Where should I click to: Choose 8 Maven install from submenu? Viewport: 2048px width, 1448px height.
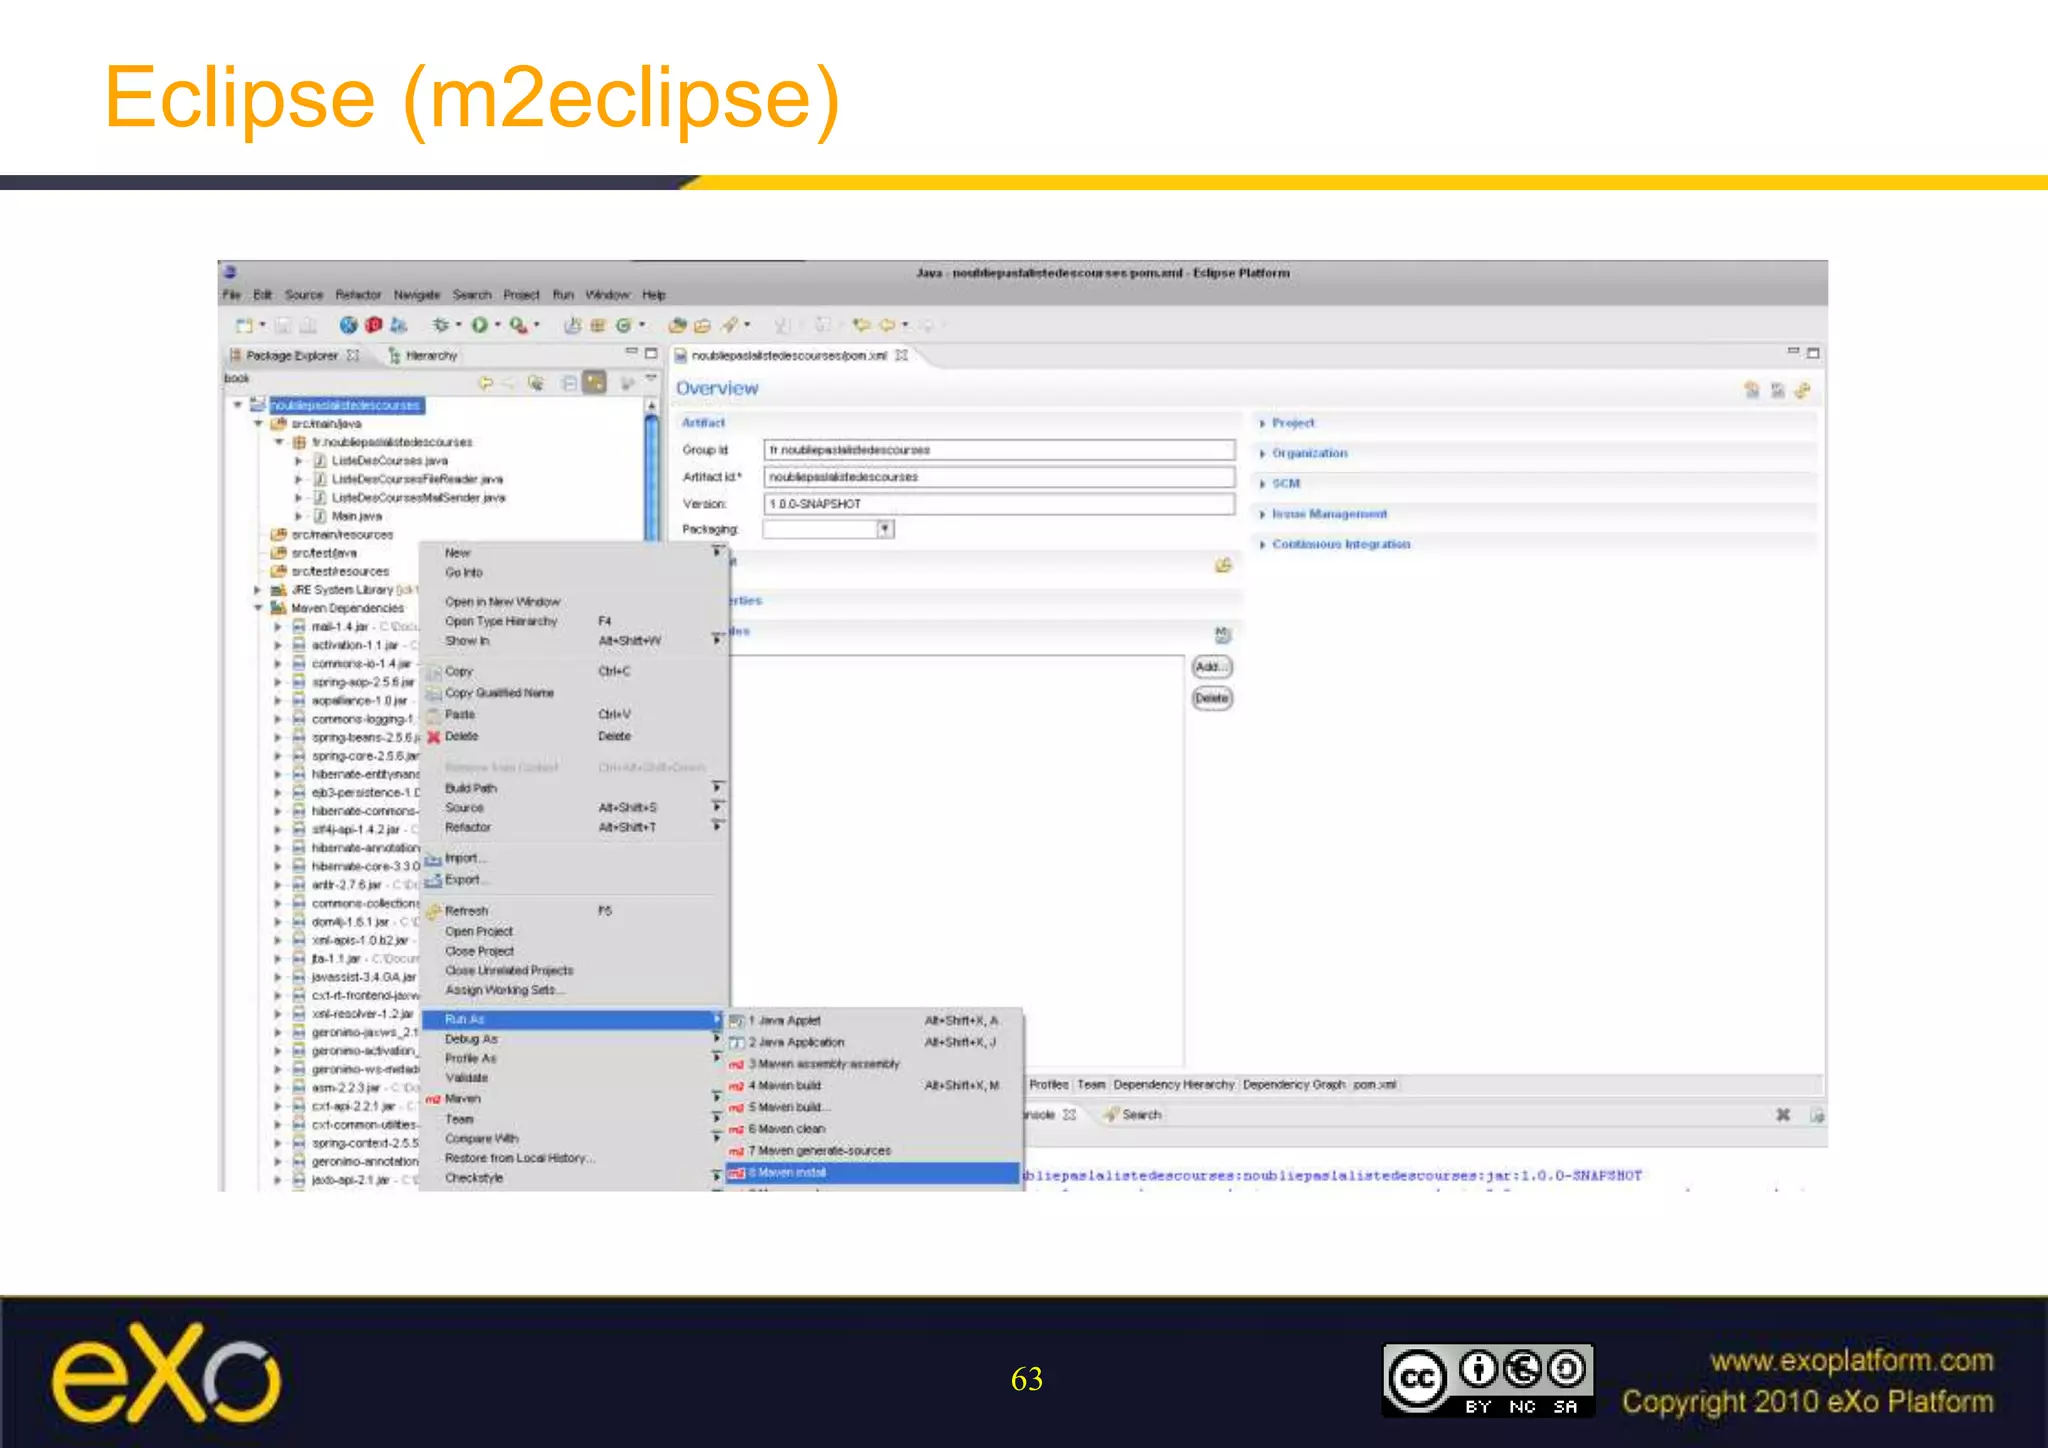[x=872, y=1173]
